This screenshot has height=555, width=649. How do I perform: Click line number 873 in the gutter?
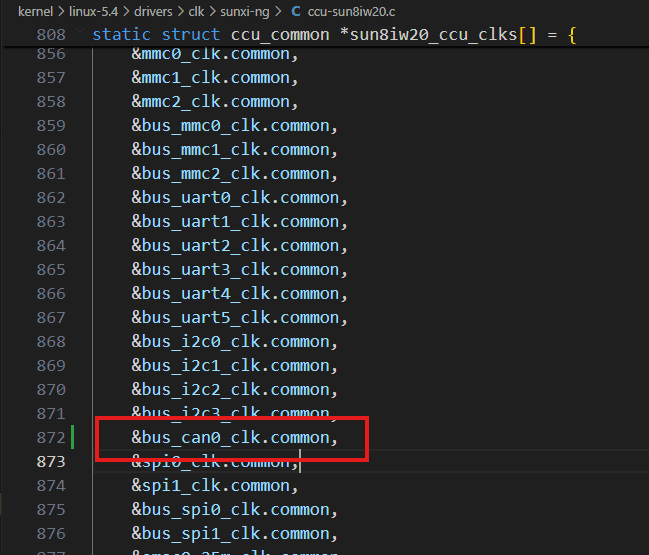point(51,461)
